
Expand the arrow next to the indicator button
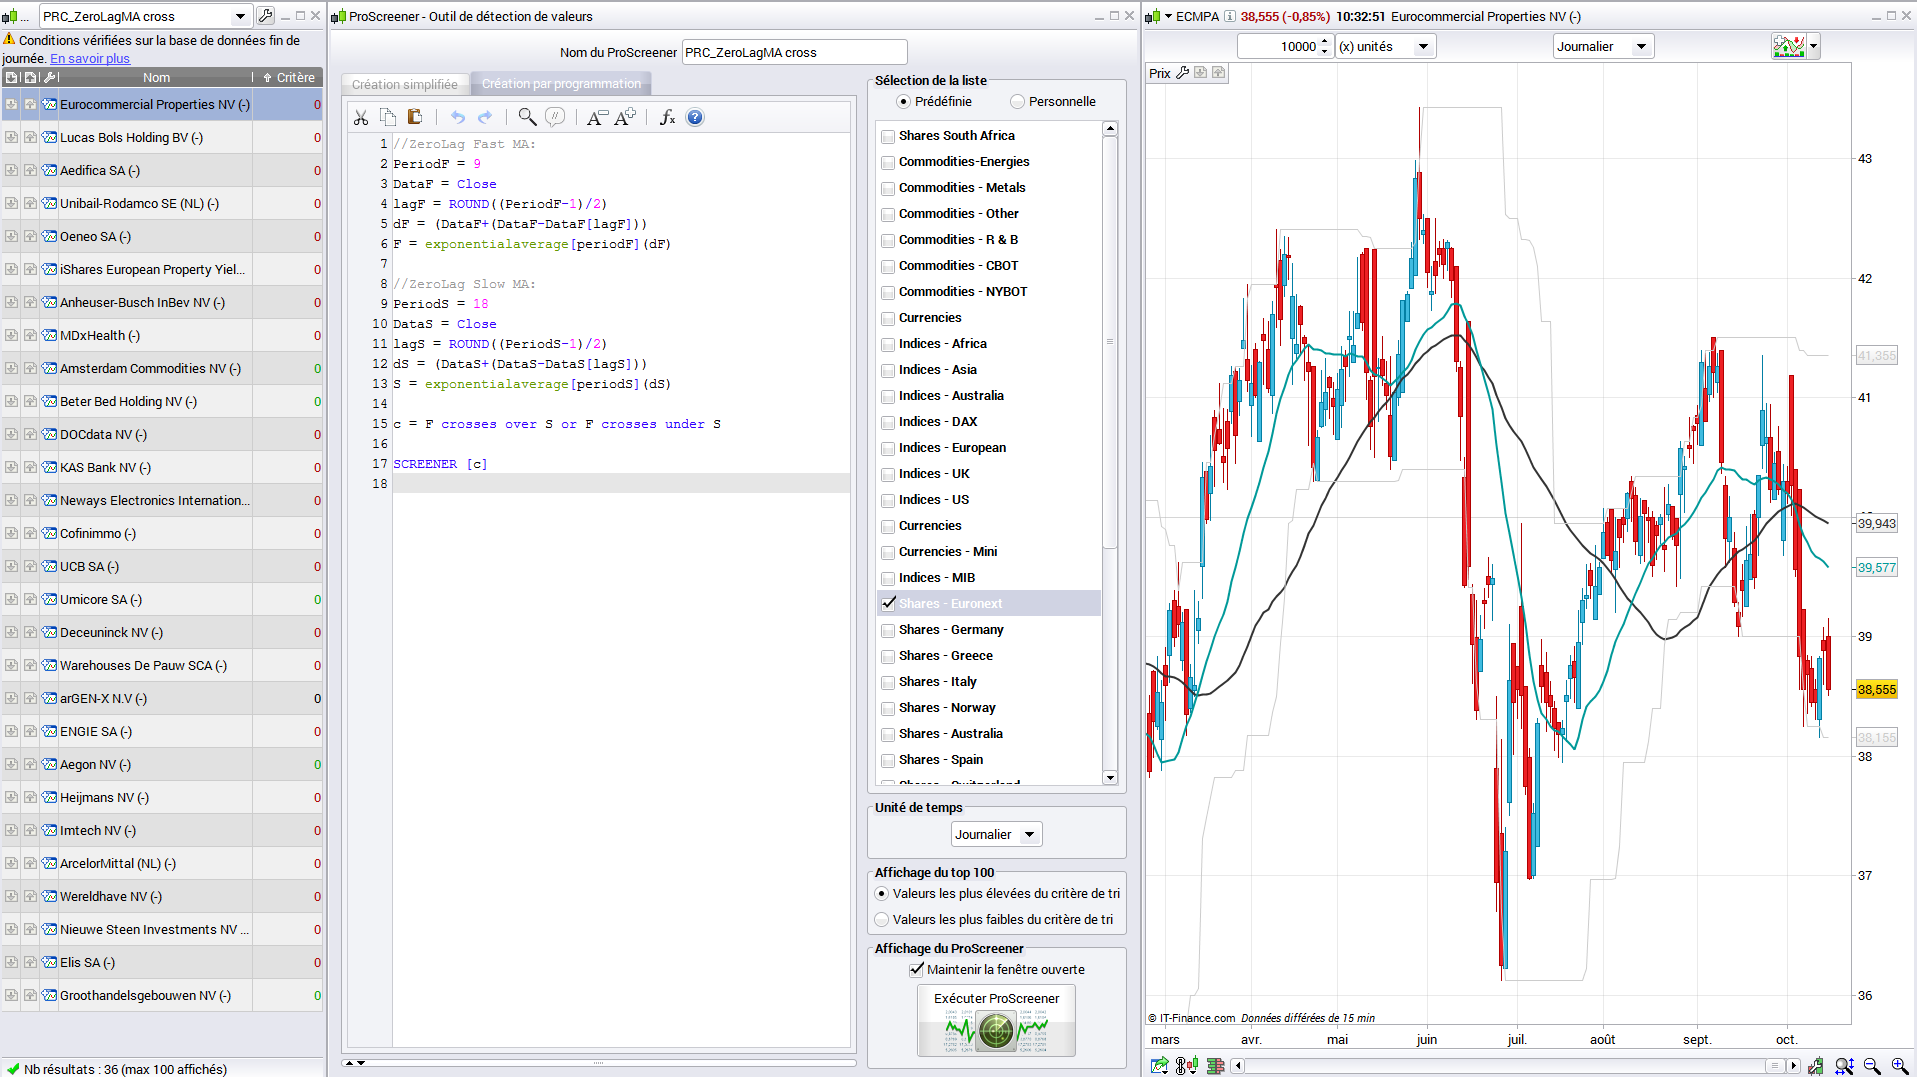click(1814, 46)
